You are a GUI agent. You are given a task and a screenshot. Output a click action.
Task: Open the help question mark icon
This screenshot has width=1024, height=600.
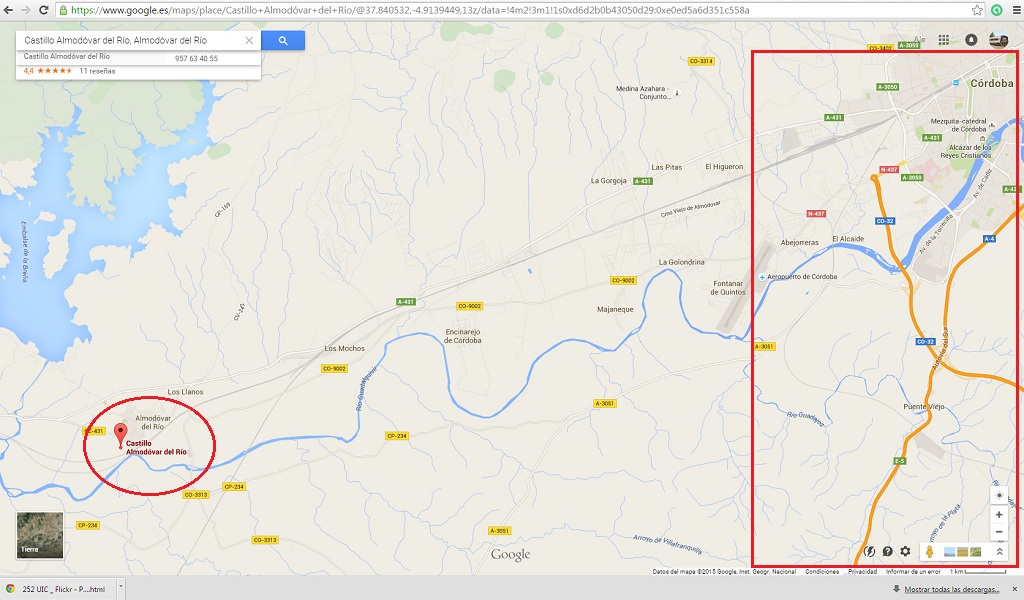888,551
